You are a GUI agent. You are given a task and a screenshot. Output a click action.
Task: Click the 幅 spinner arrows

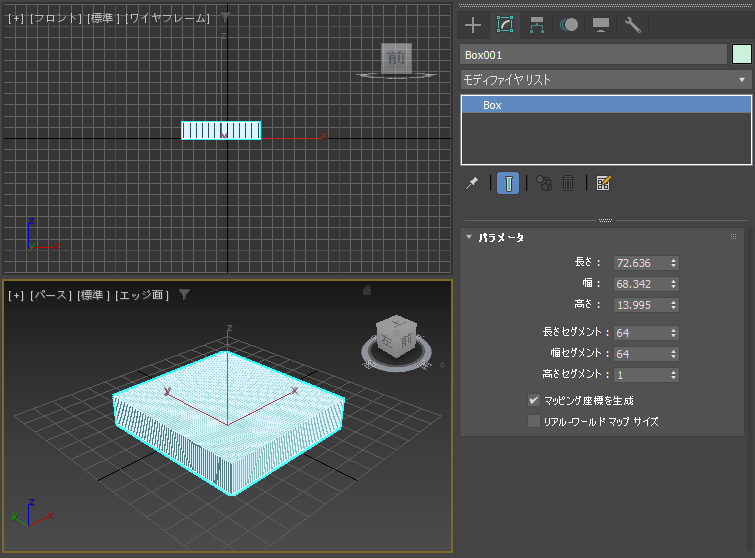tap(674, 284)
